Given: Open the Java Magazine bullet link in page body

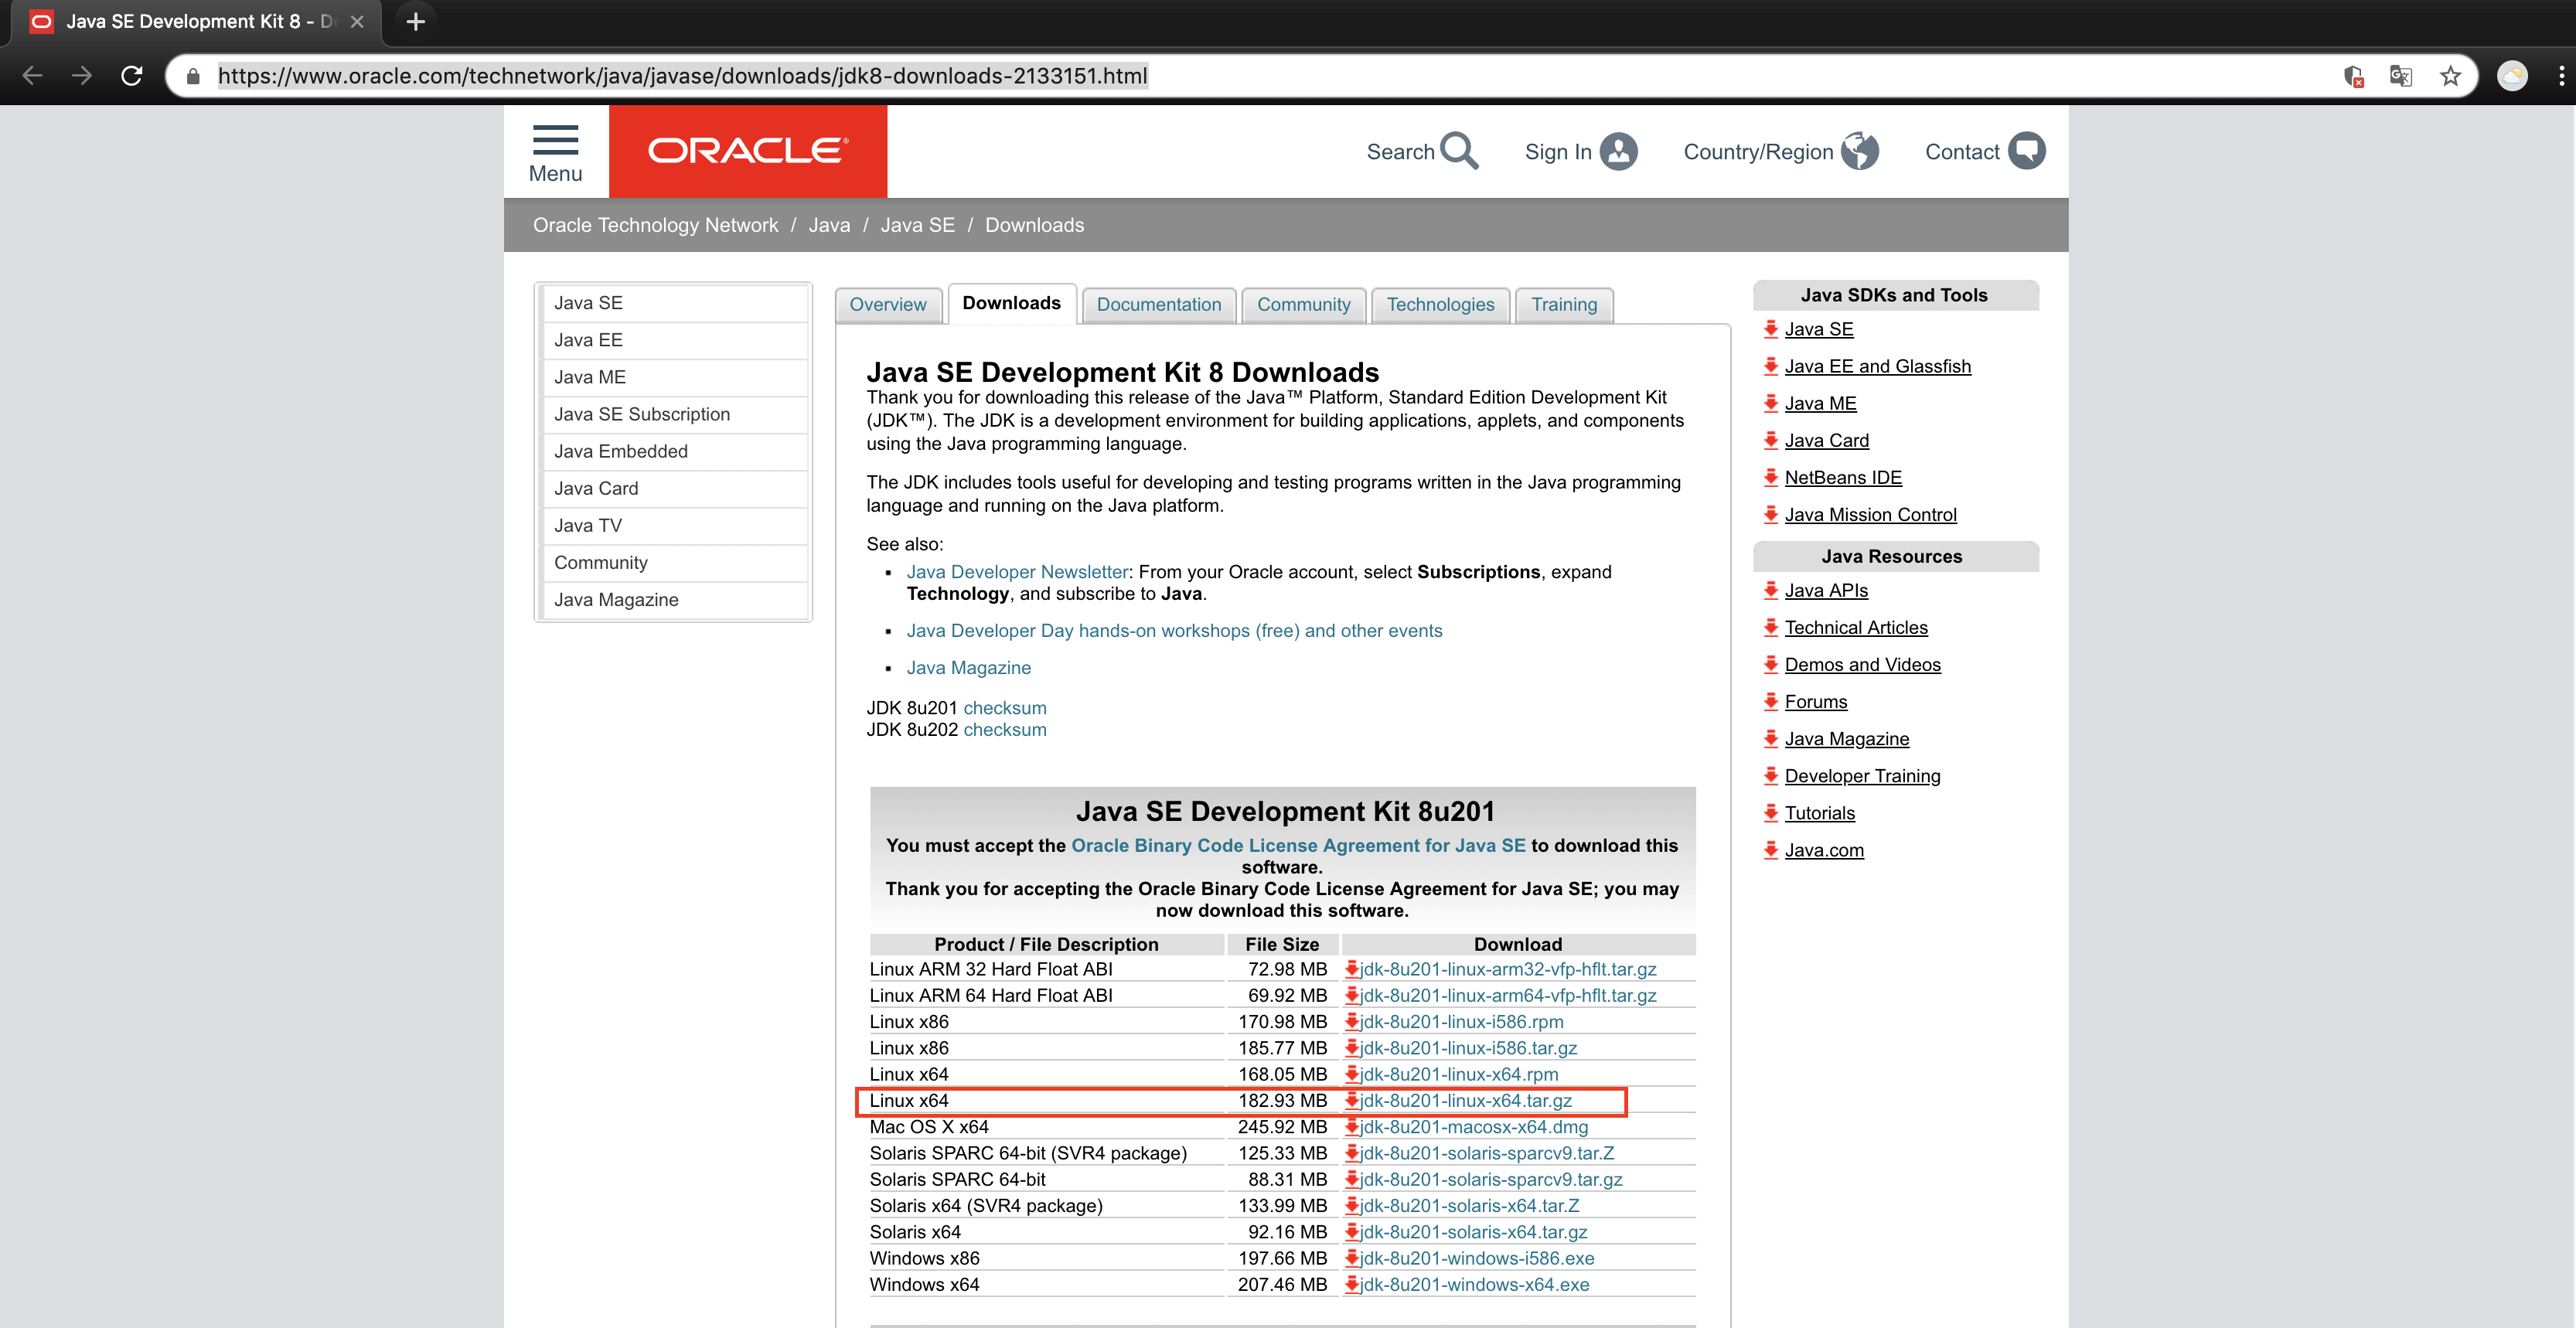Looking at the screenshot, I should point(968,667).
